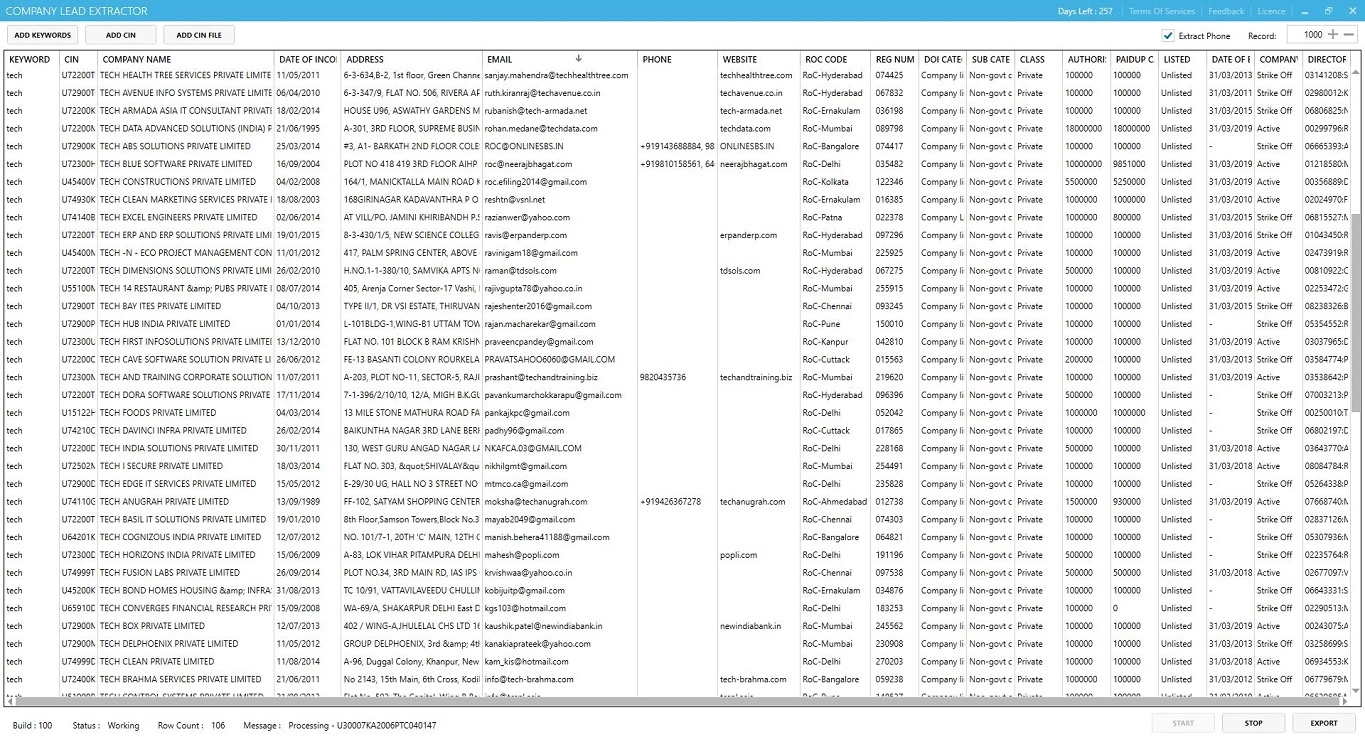Open the Feedback link in title bar
This screenshot has width=1365, height=737.
(x=1226, y=11)
